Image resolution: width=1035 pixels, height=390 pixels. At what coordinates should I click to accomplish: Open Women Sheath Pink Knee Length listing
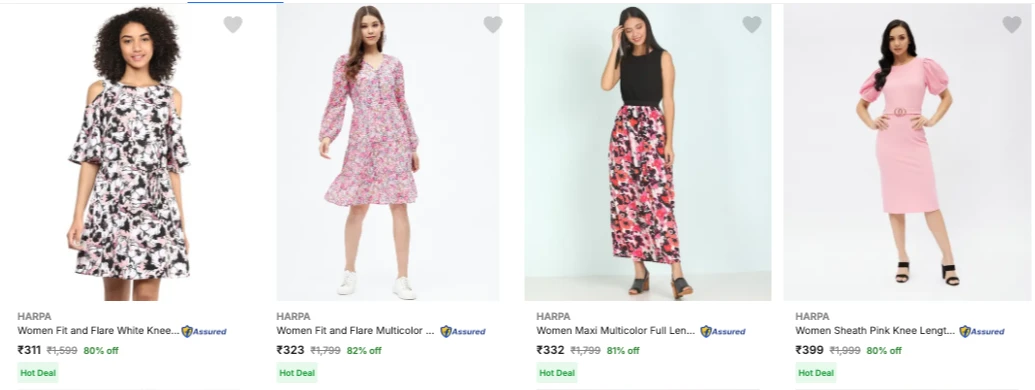click(875, 331)
